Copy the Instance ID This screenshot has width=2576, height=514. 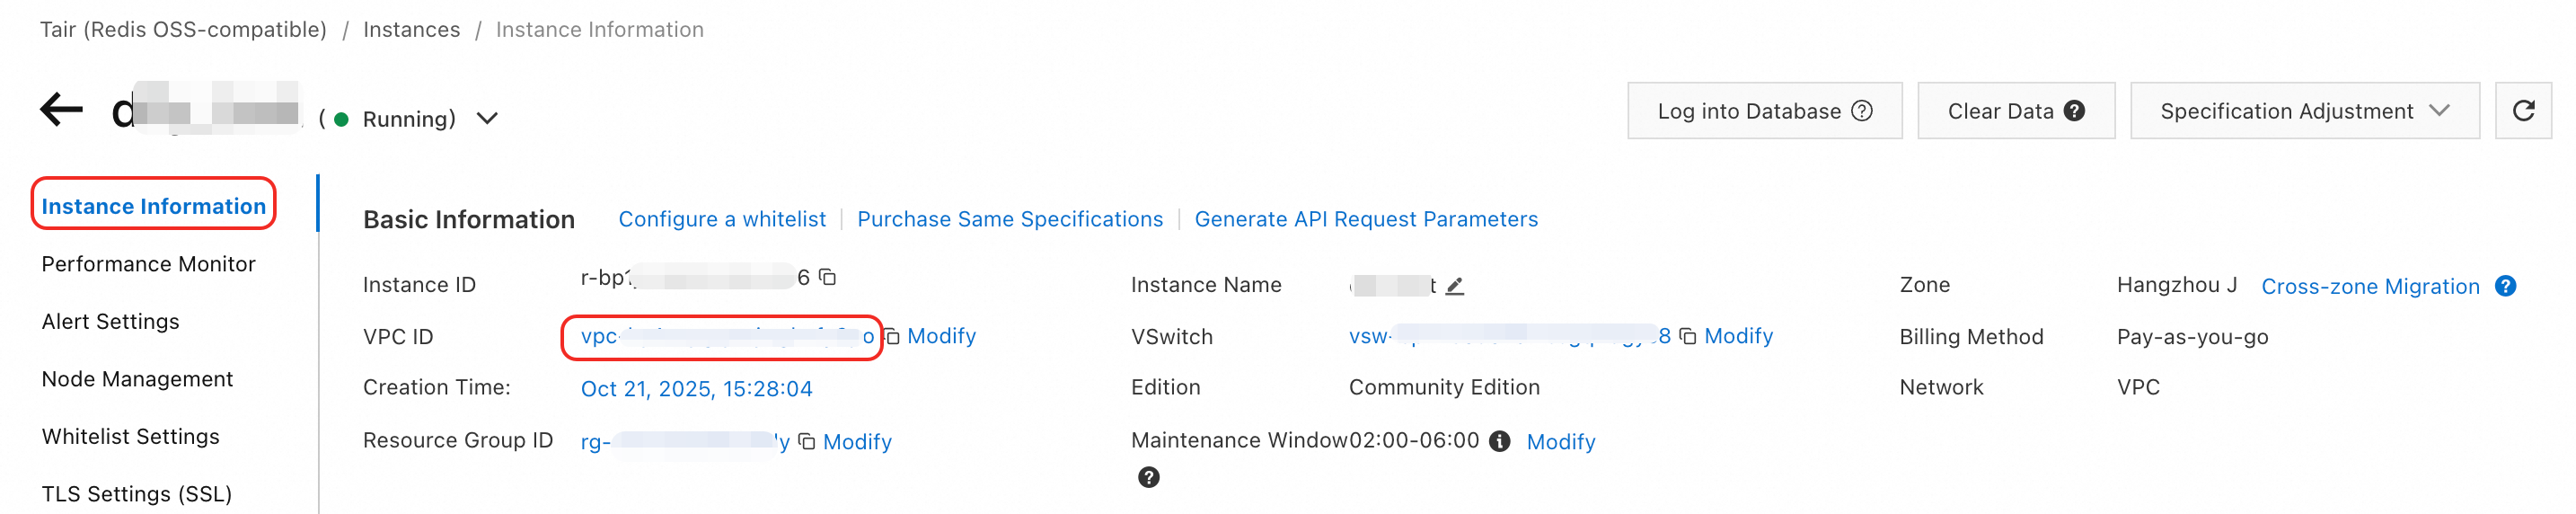pyautogui.click(x=827, y=277)
